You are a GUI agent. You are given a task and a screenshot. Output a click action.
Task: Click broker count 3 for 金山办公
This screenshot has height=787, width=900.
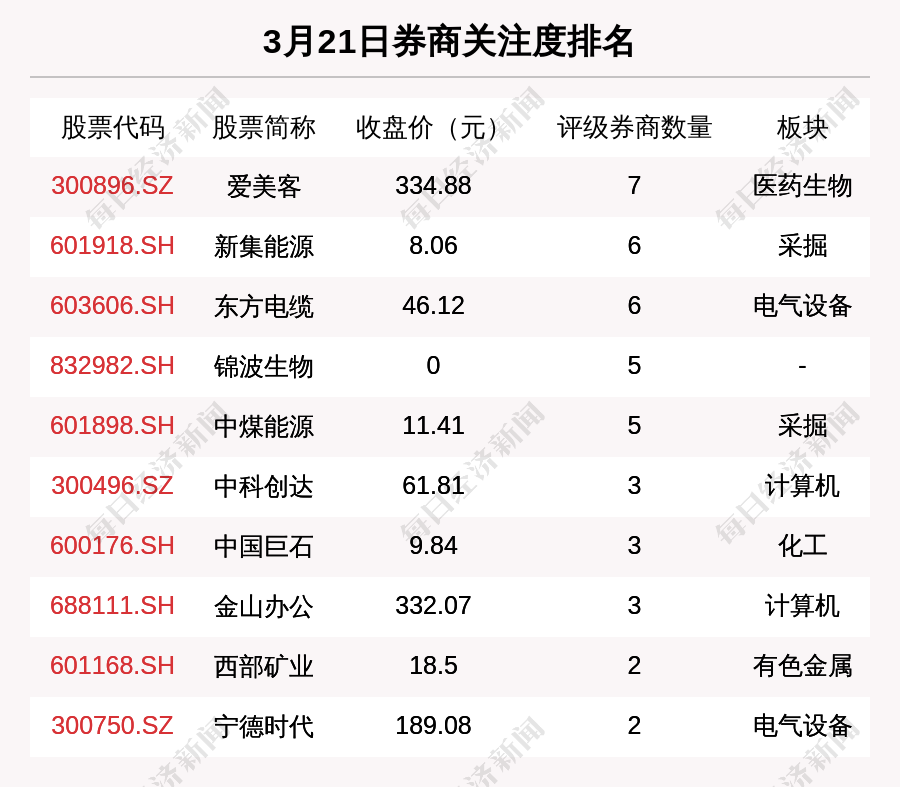(x=634, y=606)
